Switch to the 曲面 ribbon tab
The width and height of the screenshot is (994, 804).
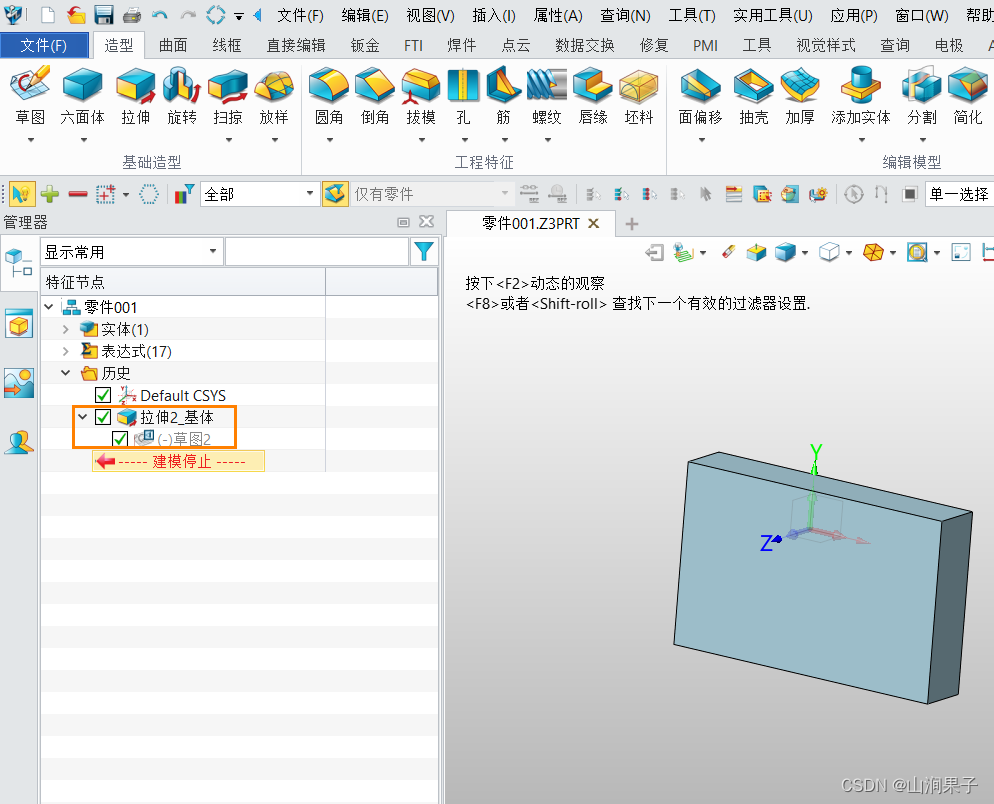(173, 45)
